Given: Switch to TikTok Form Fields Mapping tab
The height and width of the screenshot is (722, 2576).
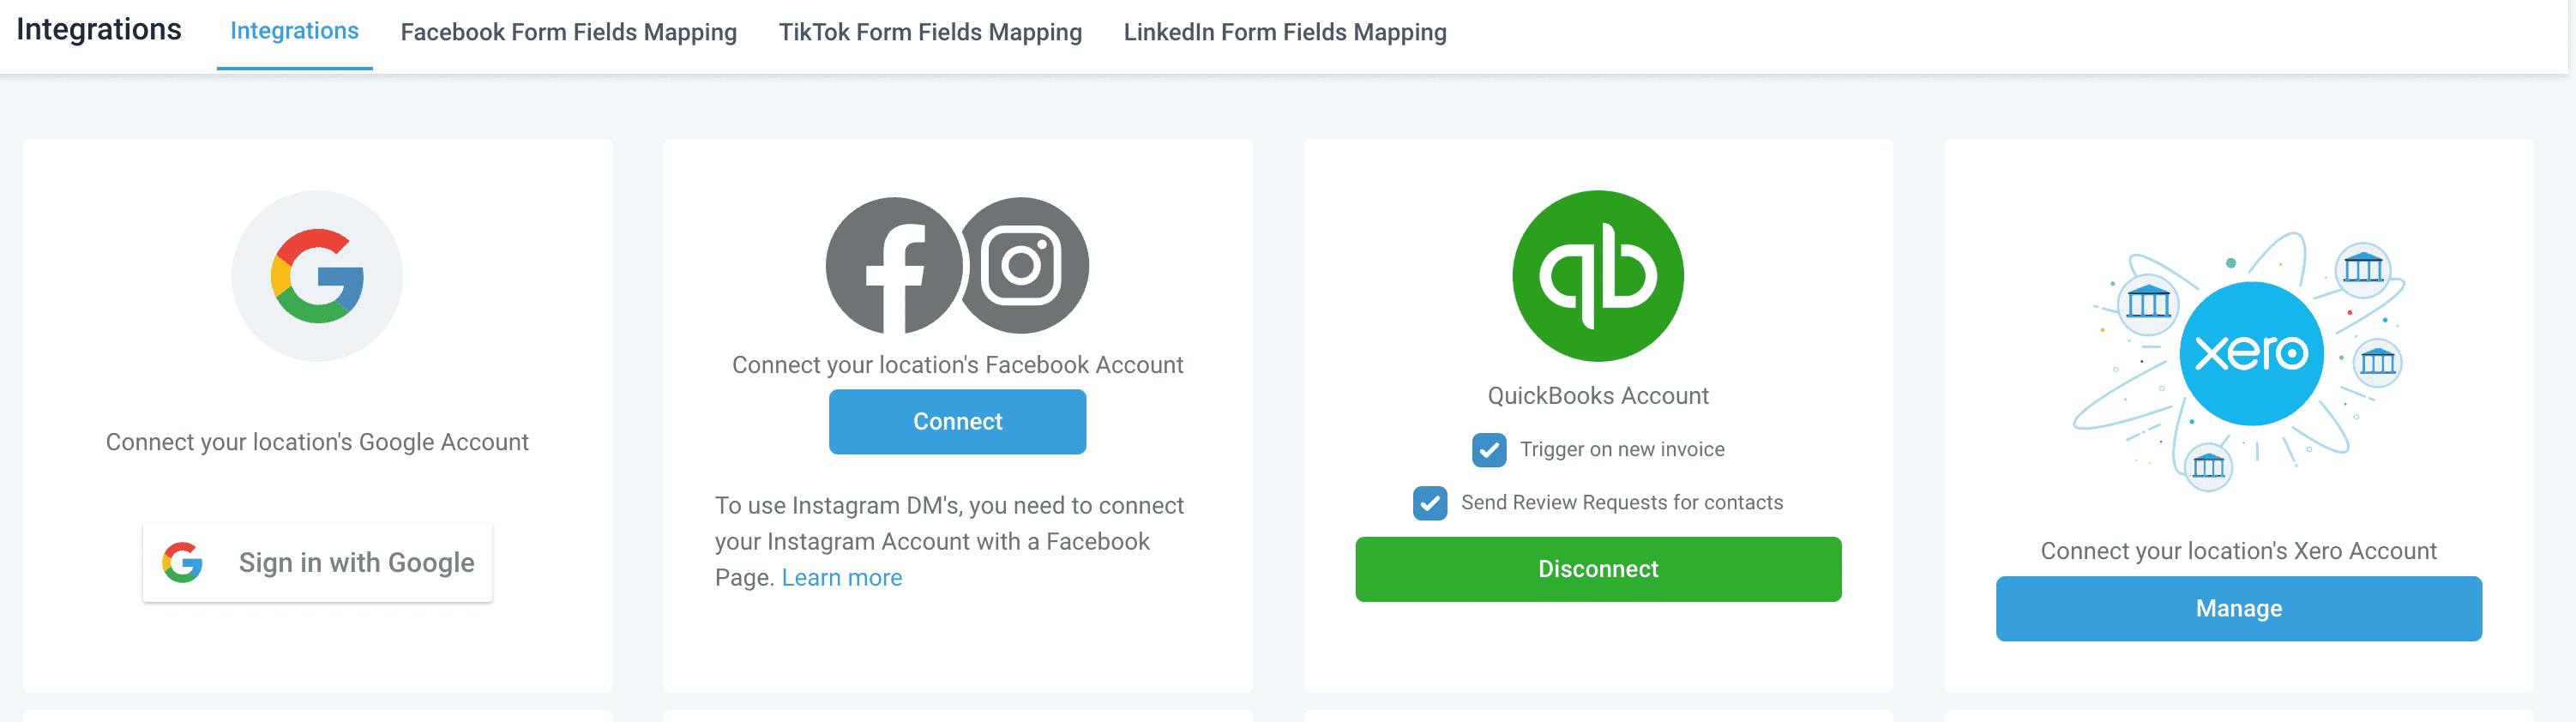Looking at the screenshot, I should coord(930,32).
